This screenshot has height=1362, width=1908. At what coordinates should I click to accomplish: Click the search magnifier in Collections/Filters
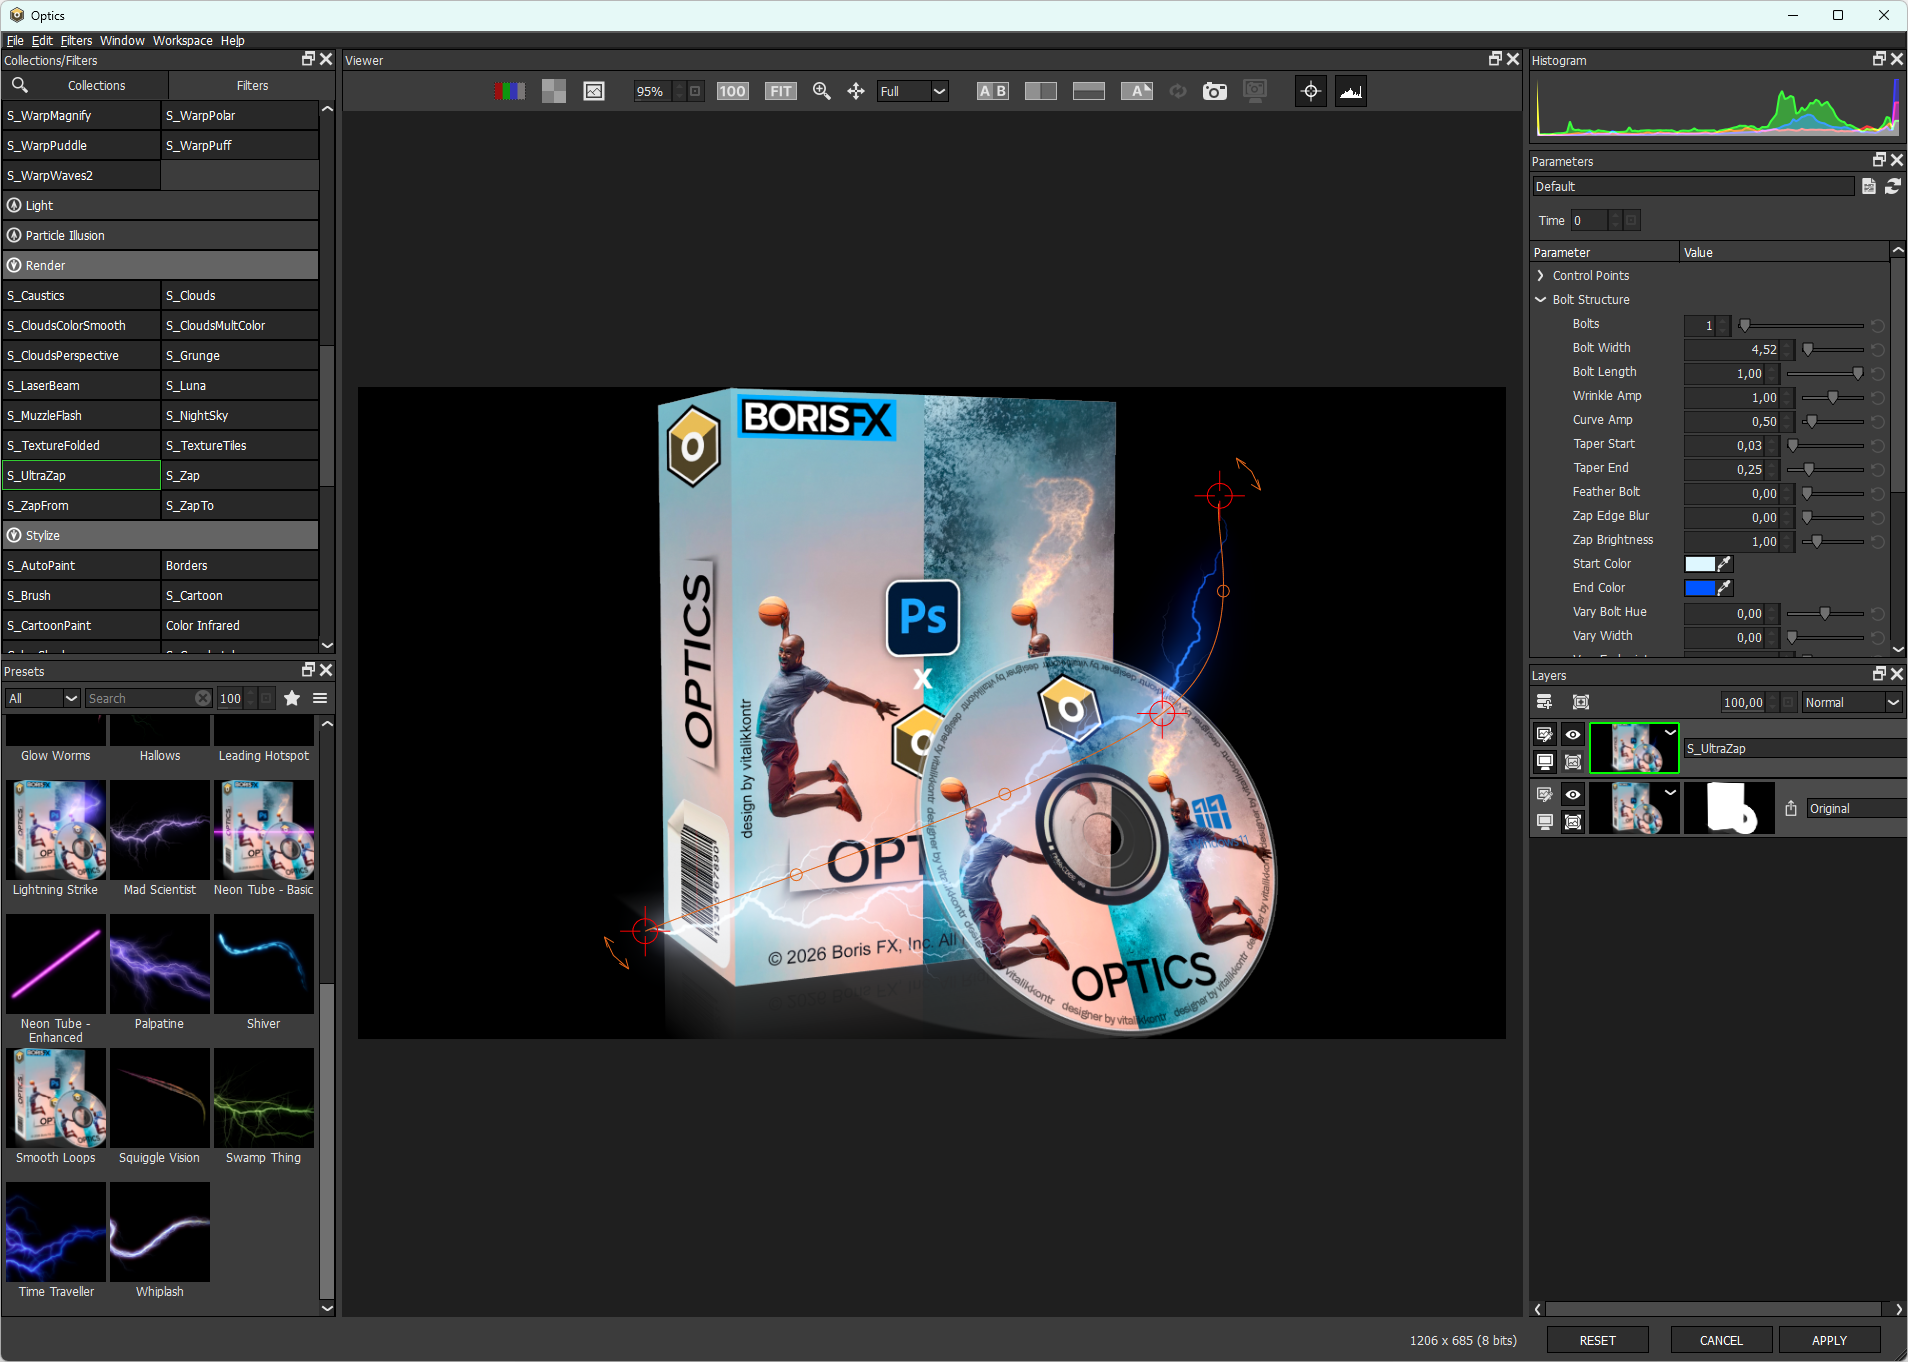click(19, 85)
